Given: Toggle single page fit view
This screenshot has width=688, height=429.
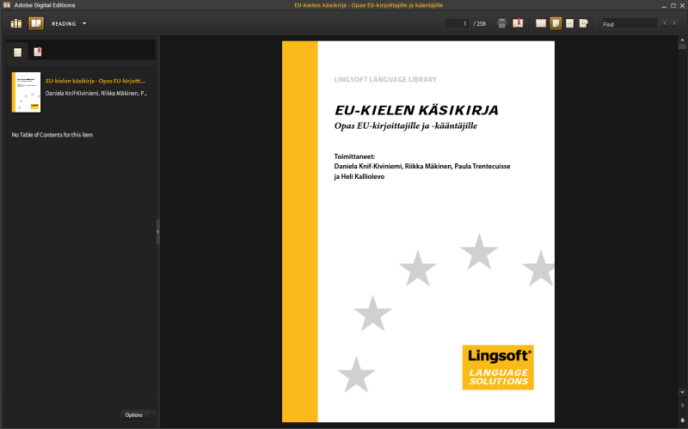Looking at the screenshot, I should [x=555, y=23].
